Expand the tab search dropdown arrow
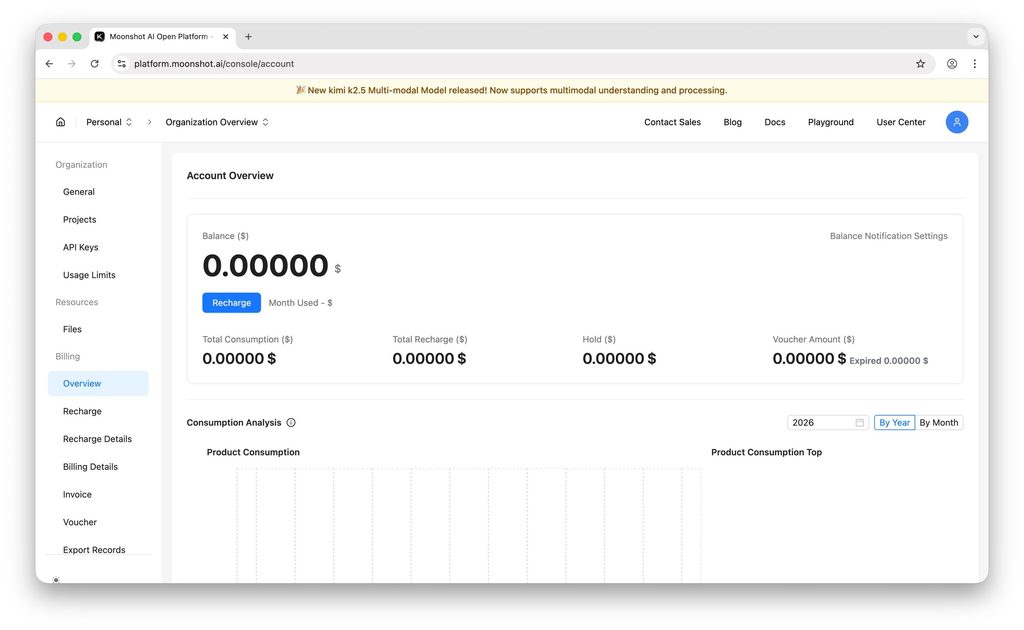This screenshot has height=630, width=1024. pyautogui.click(x=976, y=37)
